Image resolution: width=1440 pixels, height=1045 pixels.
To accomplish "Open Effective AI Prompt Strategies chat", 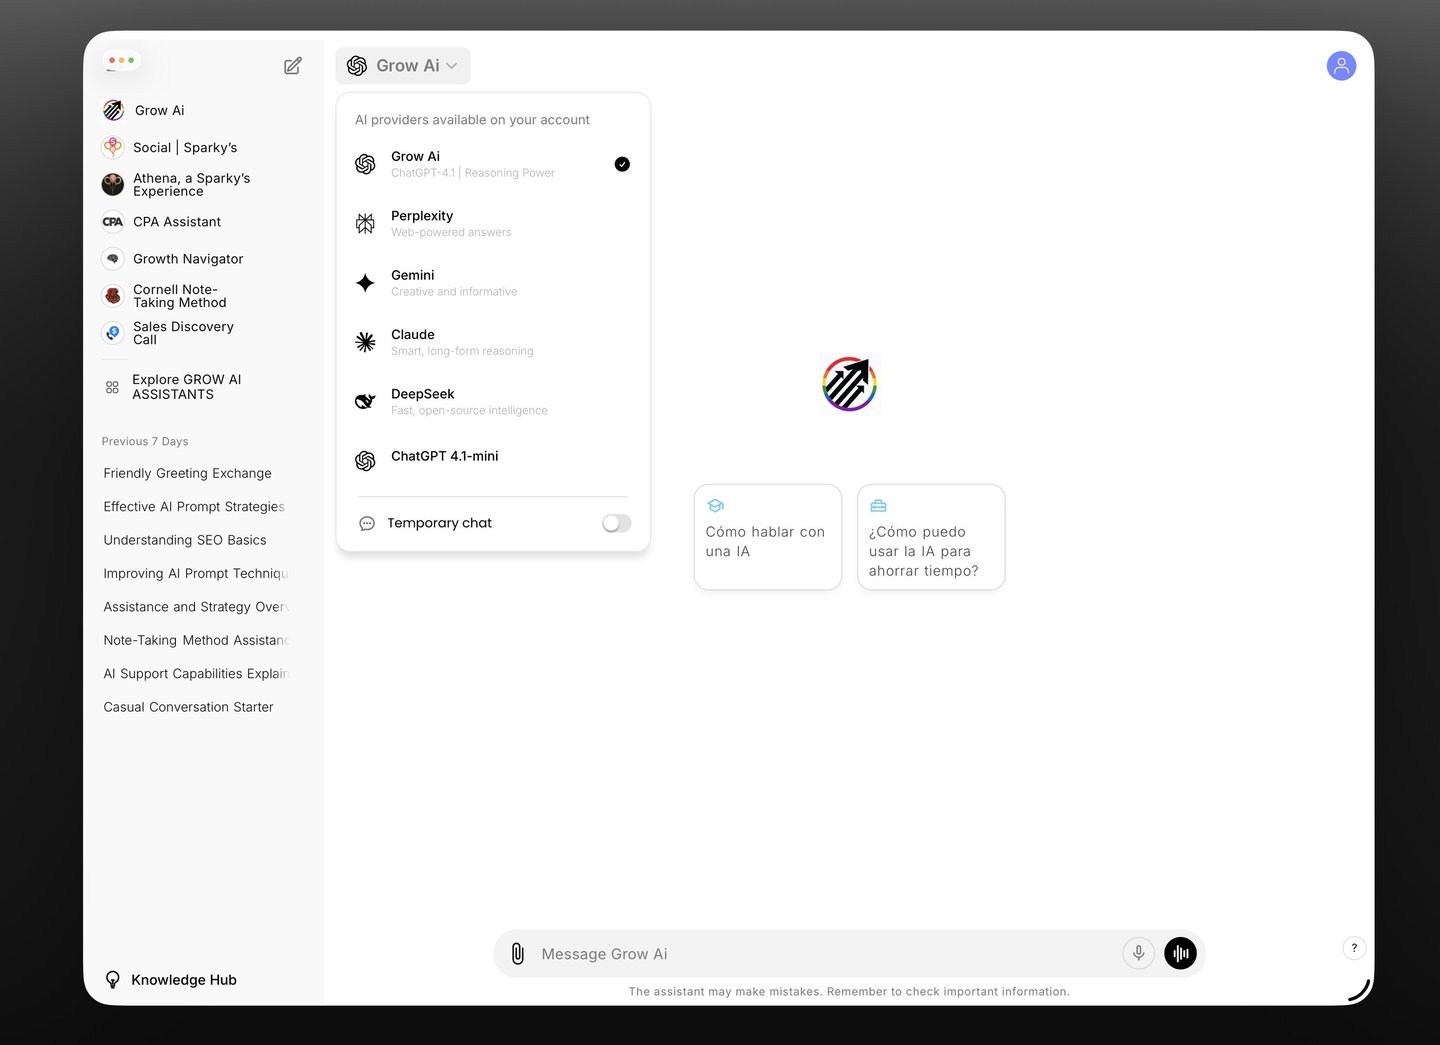I will pyautogui.click(x=194, y=507).
